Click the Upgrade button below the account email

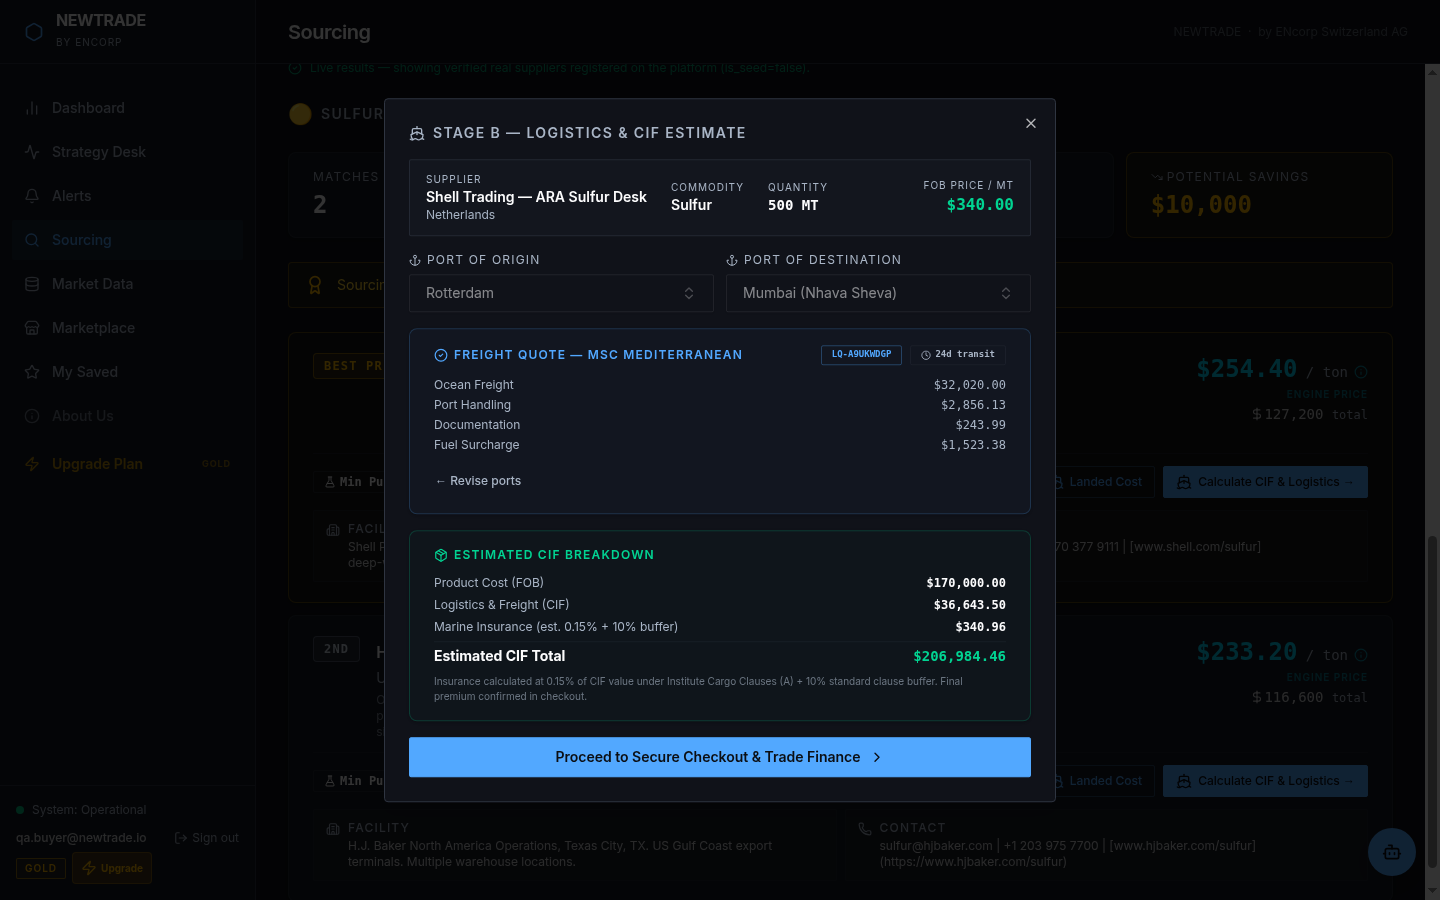tap(112, 868)
